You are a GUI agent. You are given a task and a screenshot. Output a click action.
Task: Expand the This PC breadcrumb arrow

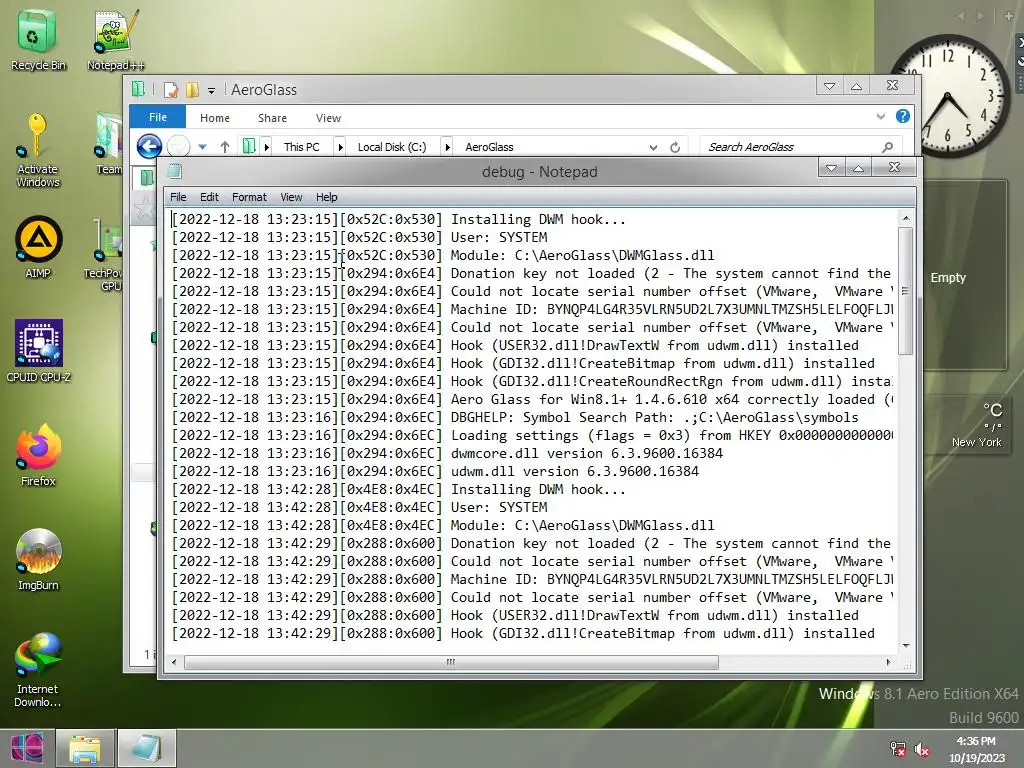pyautogui.click(x=340, y=147)
